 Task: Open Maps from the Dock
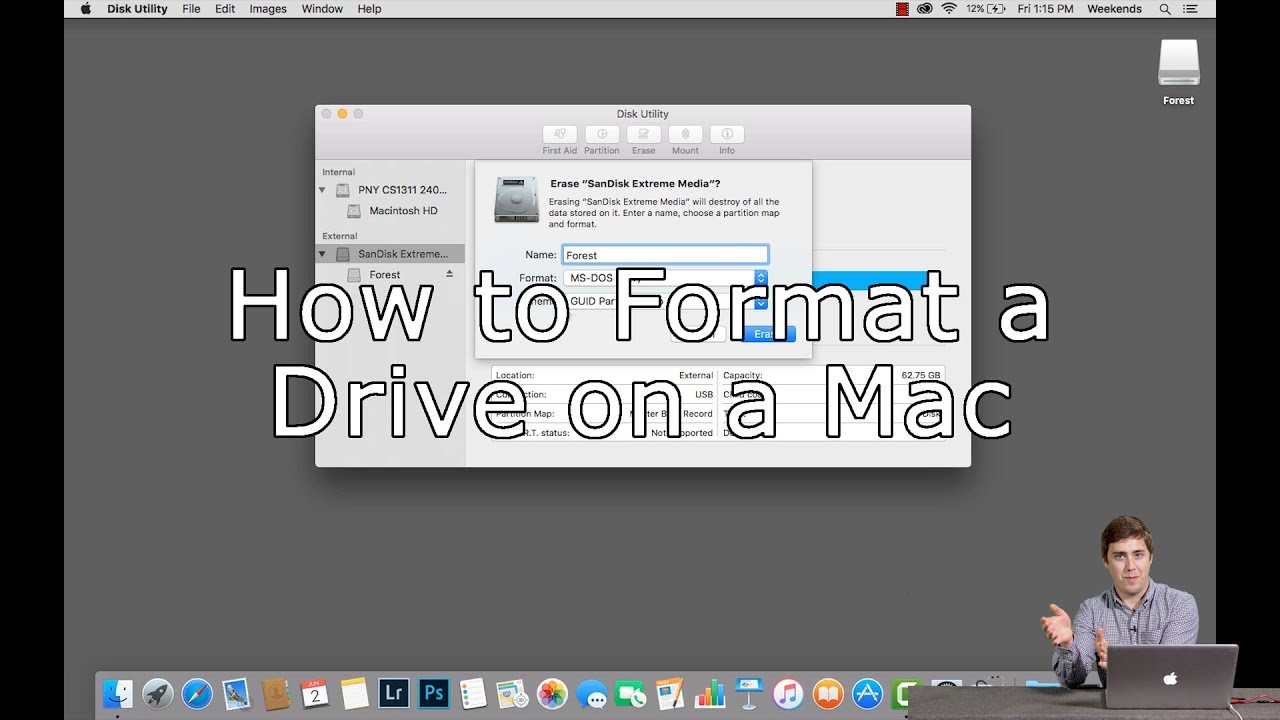[513, 694]
